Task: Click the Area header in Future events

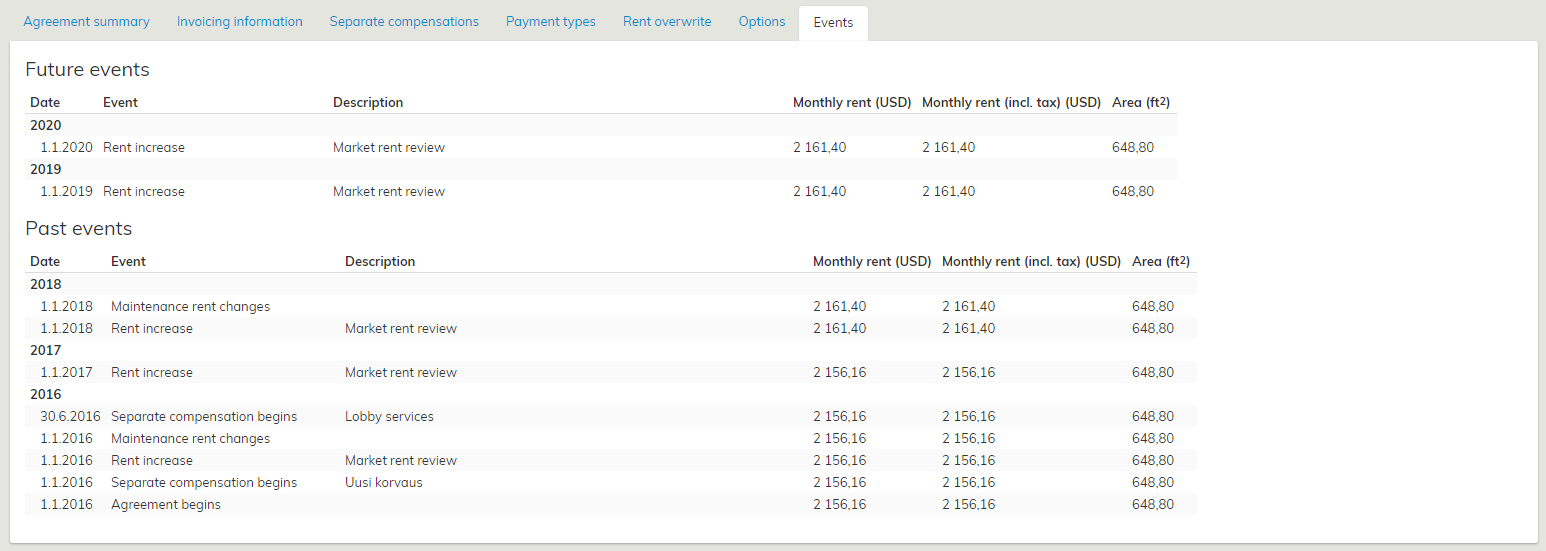Action: coord(1141,103)
